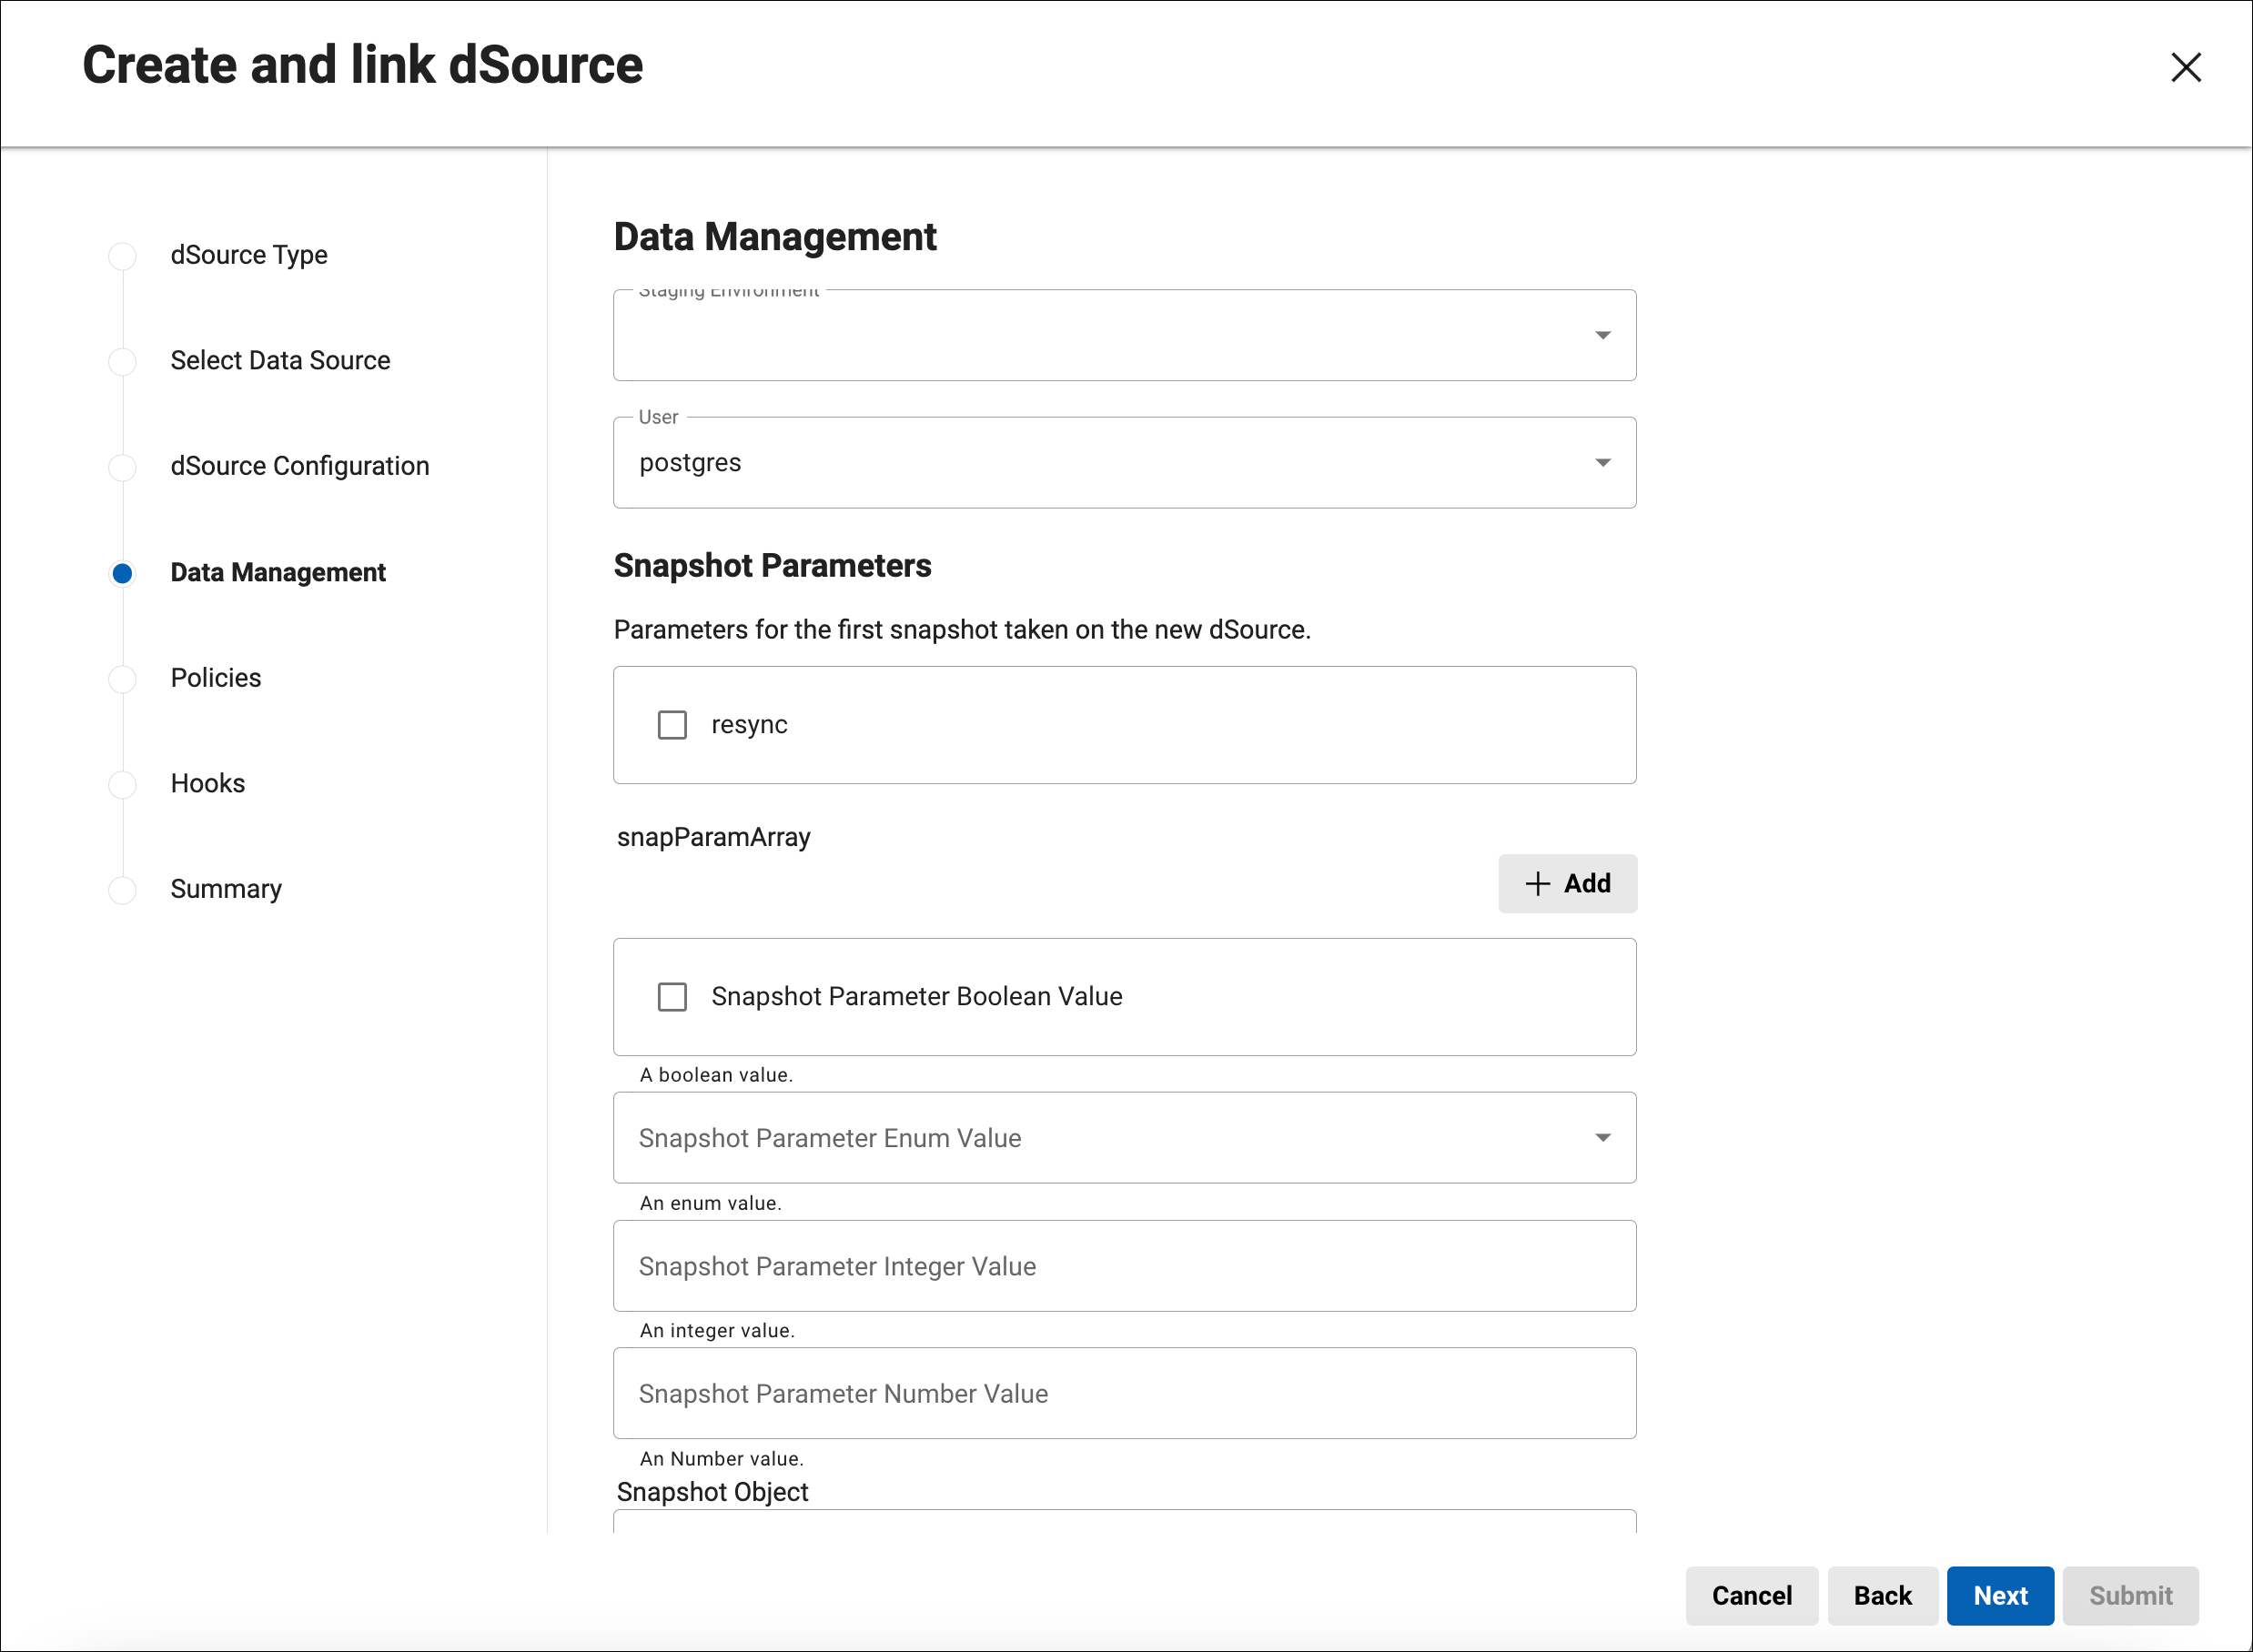Click the dSource Type step circle
This screenshot has width=2253, height=1652.
[122, 256]
